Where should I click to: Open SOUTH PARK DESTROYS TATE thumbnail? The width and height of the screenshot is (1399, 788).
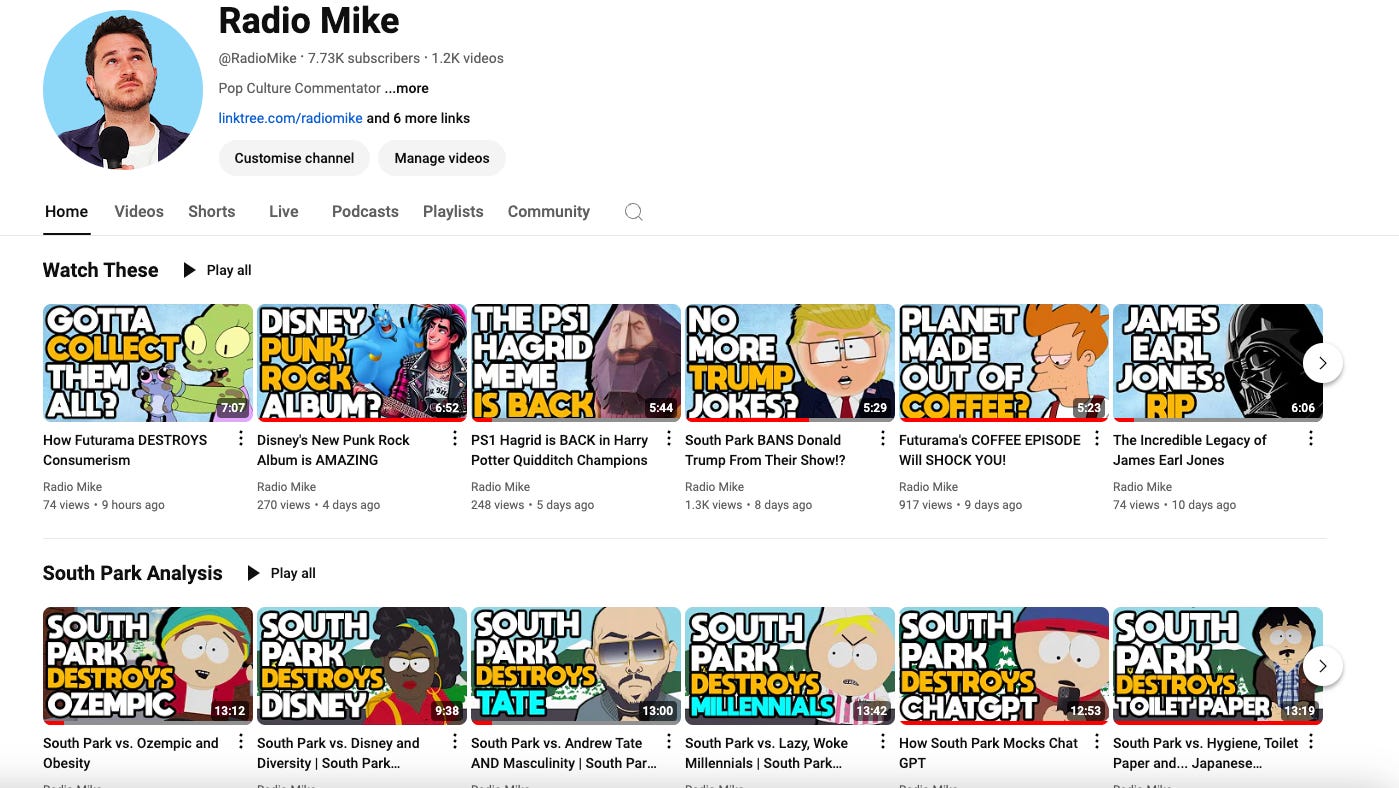pyautogui.click(x=576, y=666)
